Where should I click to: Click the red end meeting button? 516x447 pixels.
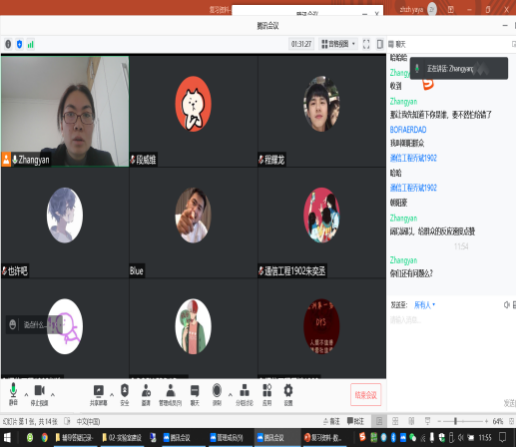coord(366,395)
